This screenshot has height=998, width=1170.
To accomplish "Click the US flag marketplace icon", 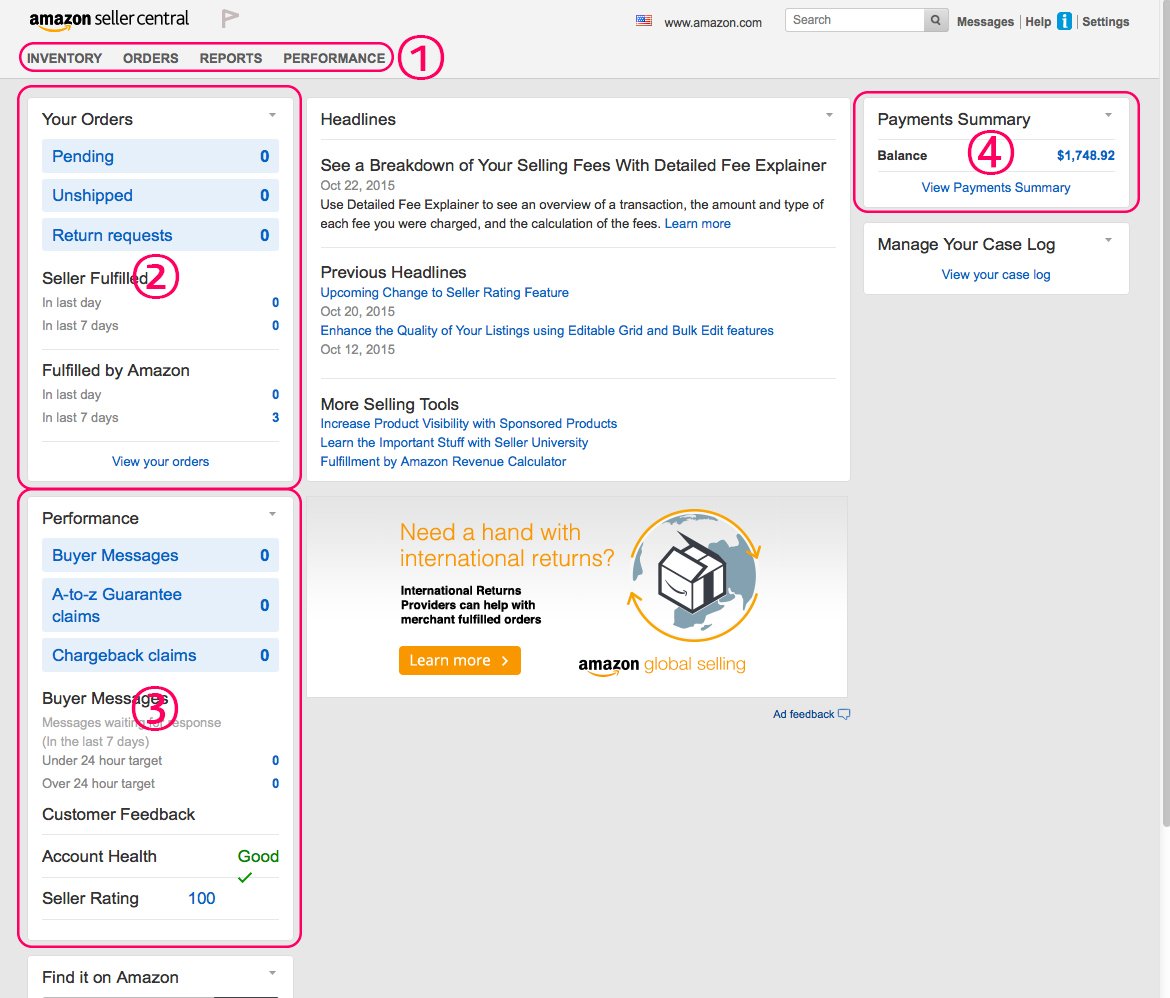I will [x=643, y=21].
